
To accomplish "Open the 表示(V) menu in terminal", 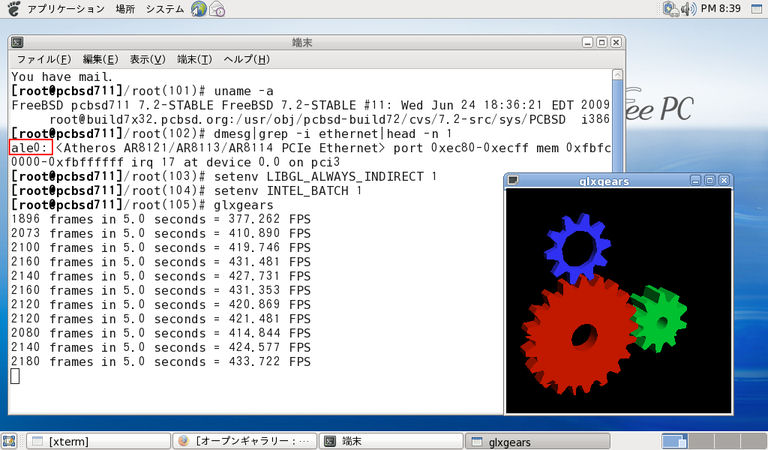I will click(x=147, y=59).
